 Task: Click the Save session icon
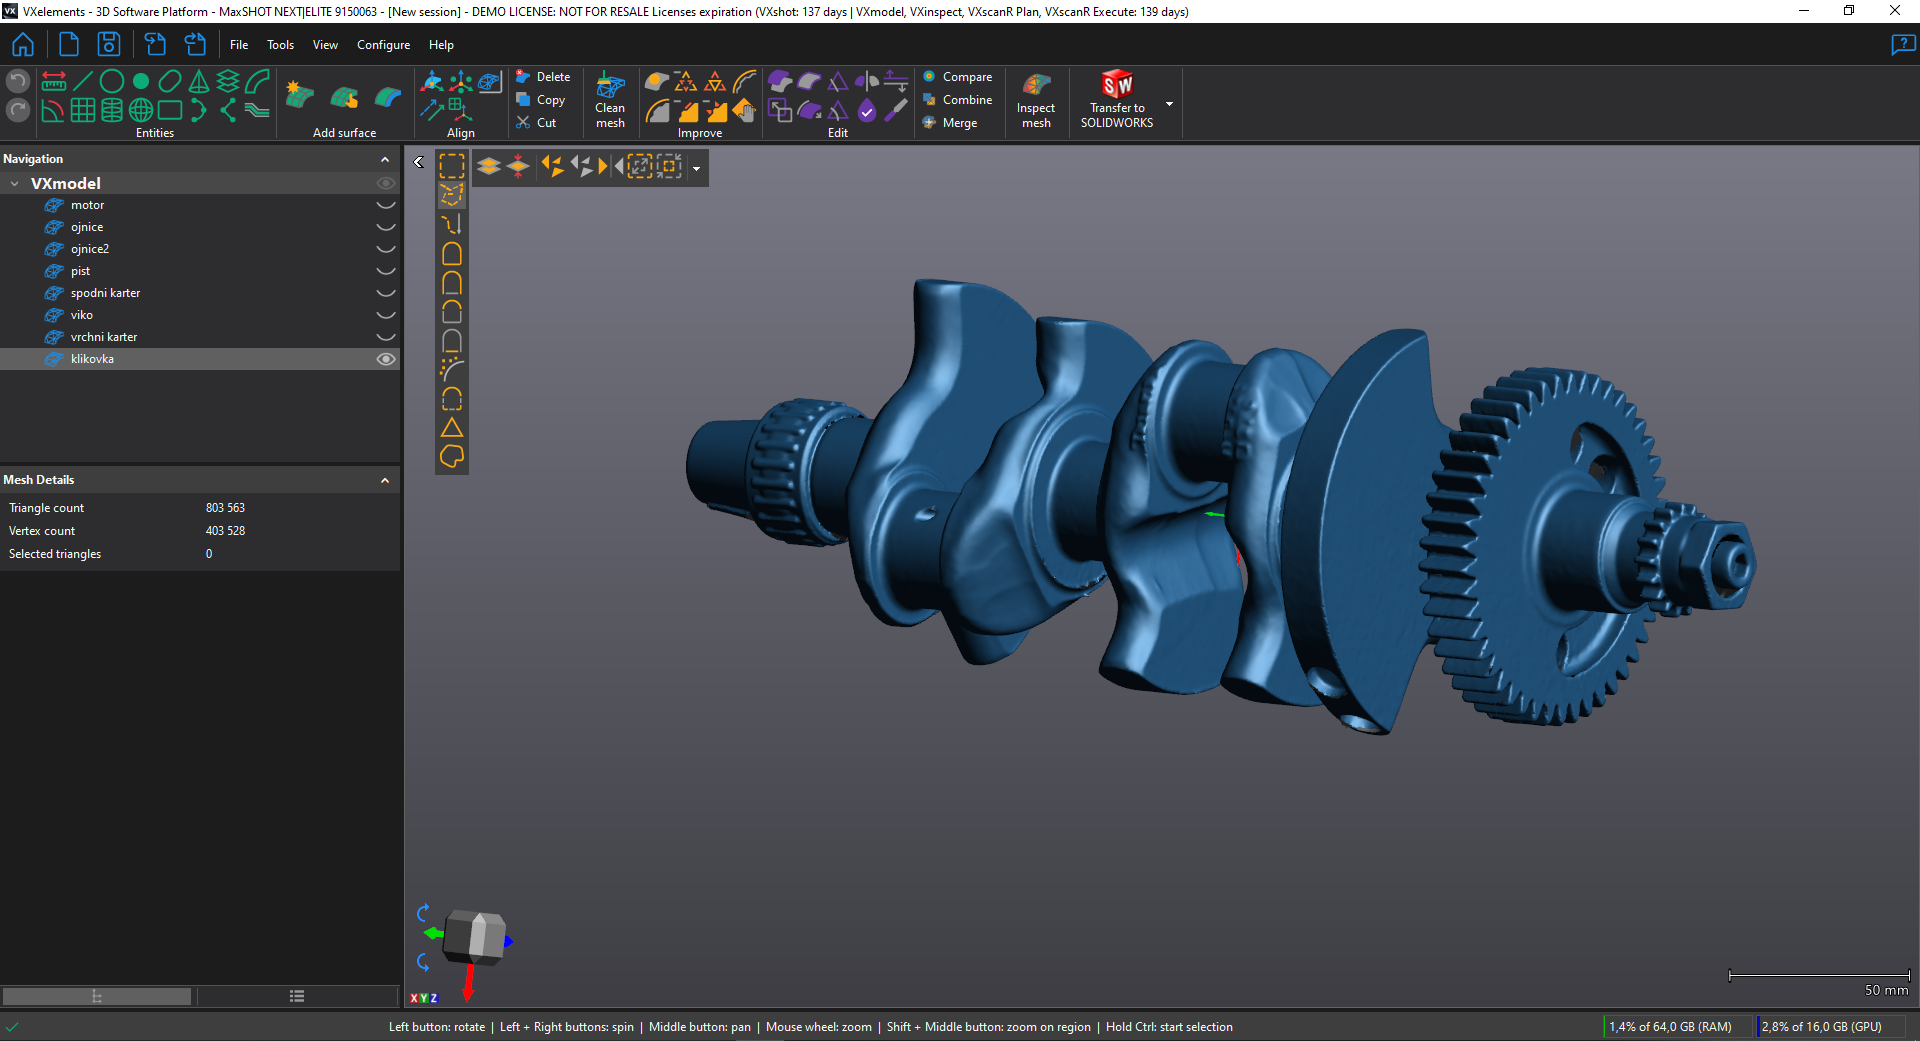pos(108,45)
